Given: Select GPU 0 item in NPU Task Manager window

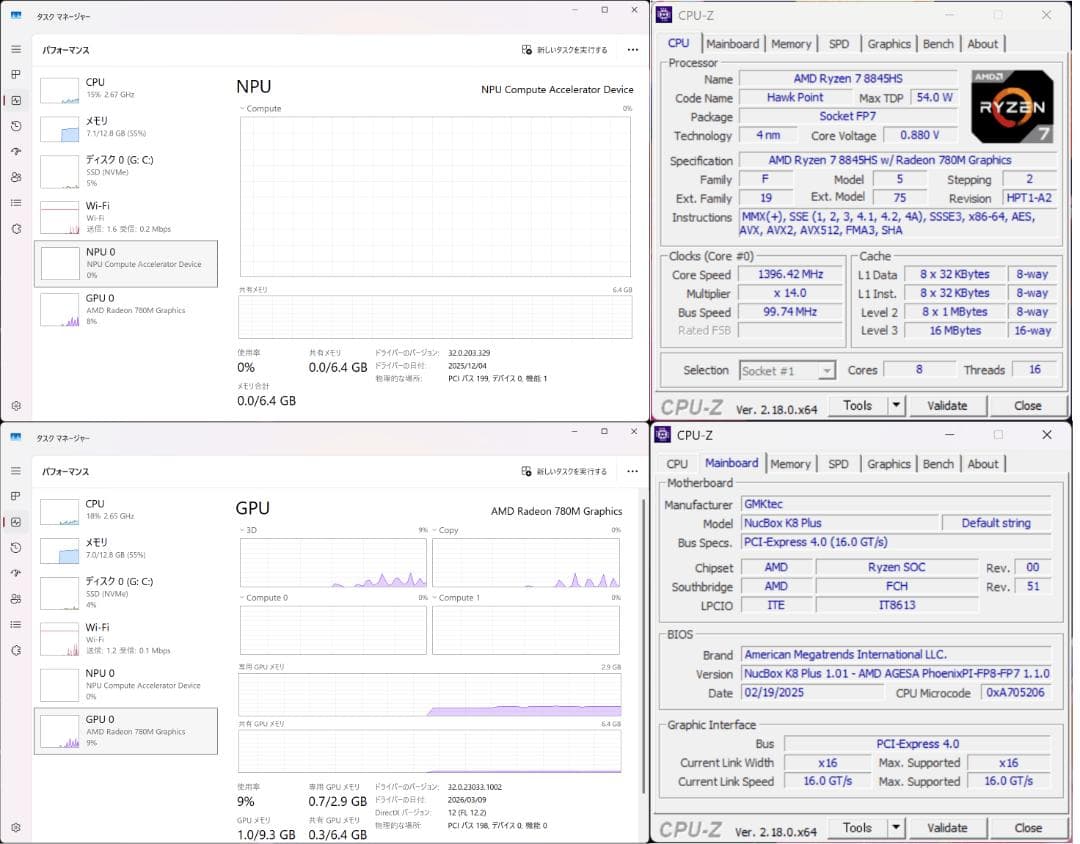Looking at the screenshot, I should (x=126, y=309).
